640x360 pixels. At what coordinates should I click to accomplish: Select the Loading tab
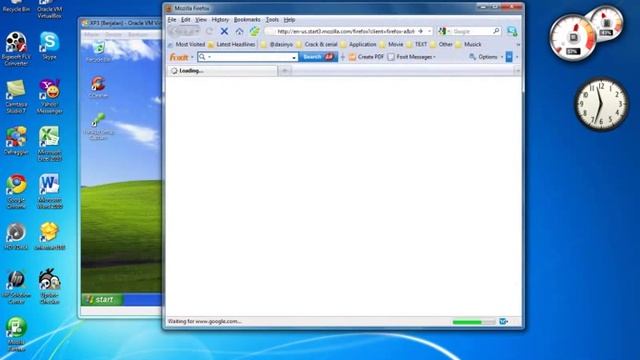(x=222, y=71)
